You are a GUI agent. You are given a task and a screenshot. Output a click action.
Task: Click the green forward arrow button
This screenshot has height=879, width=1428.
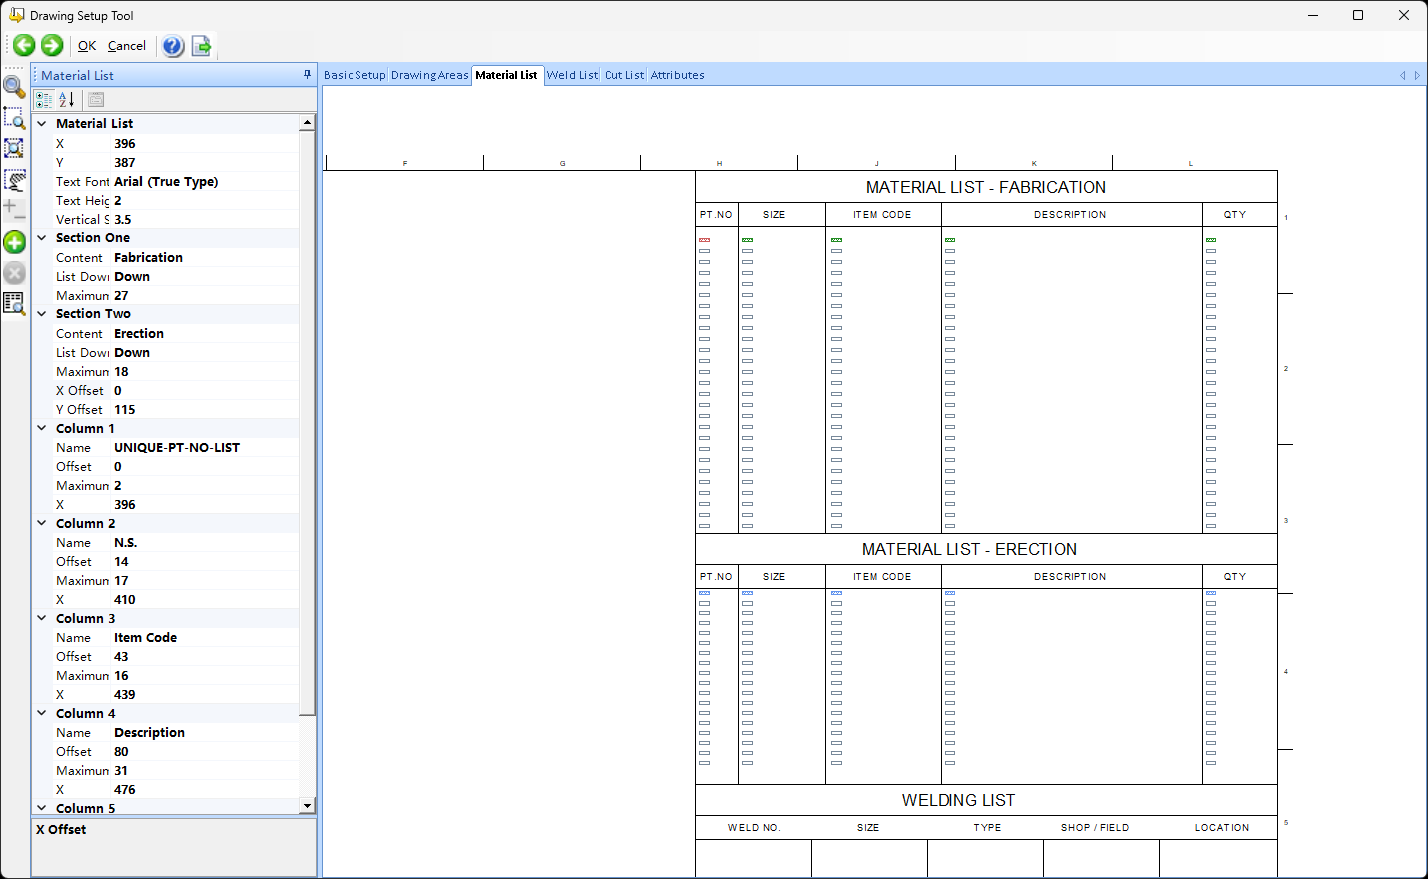click(x=52, y=45)
